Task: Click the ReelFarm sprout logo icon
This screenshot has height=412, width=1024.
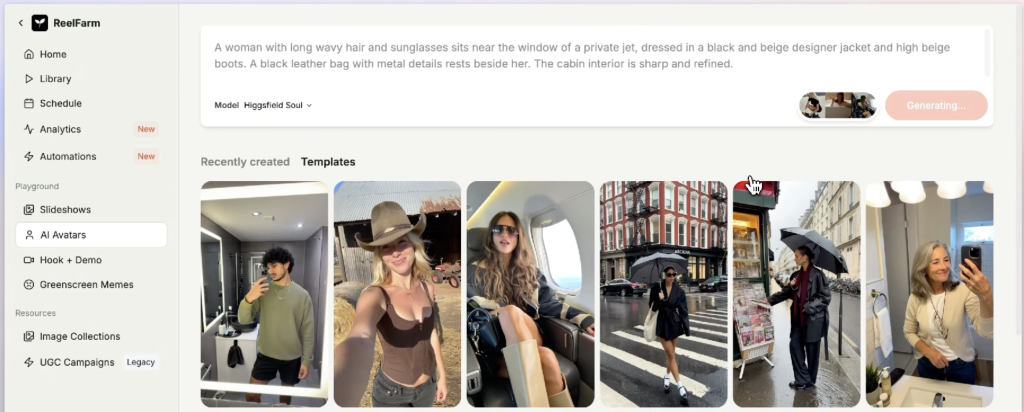Action: [40, 23]
